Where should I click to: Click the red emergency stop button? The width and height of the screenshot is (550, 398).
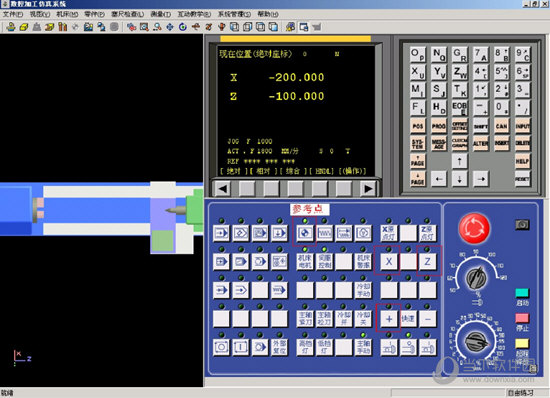(x=474, y=228)
